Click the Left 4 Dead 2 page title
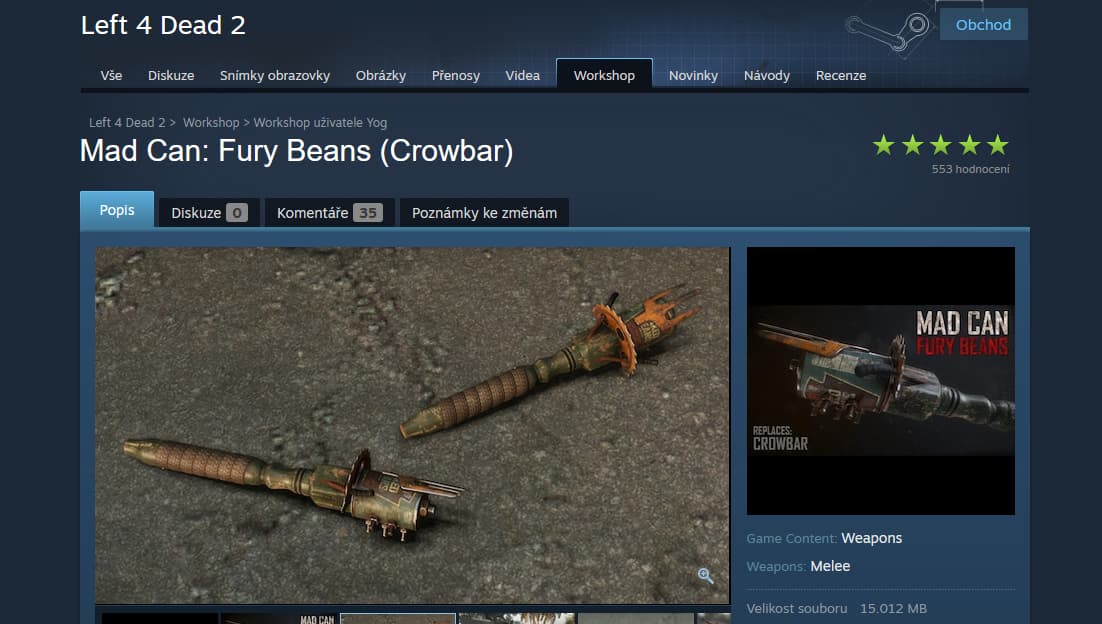 [163, 25]
